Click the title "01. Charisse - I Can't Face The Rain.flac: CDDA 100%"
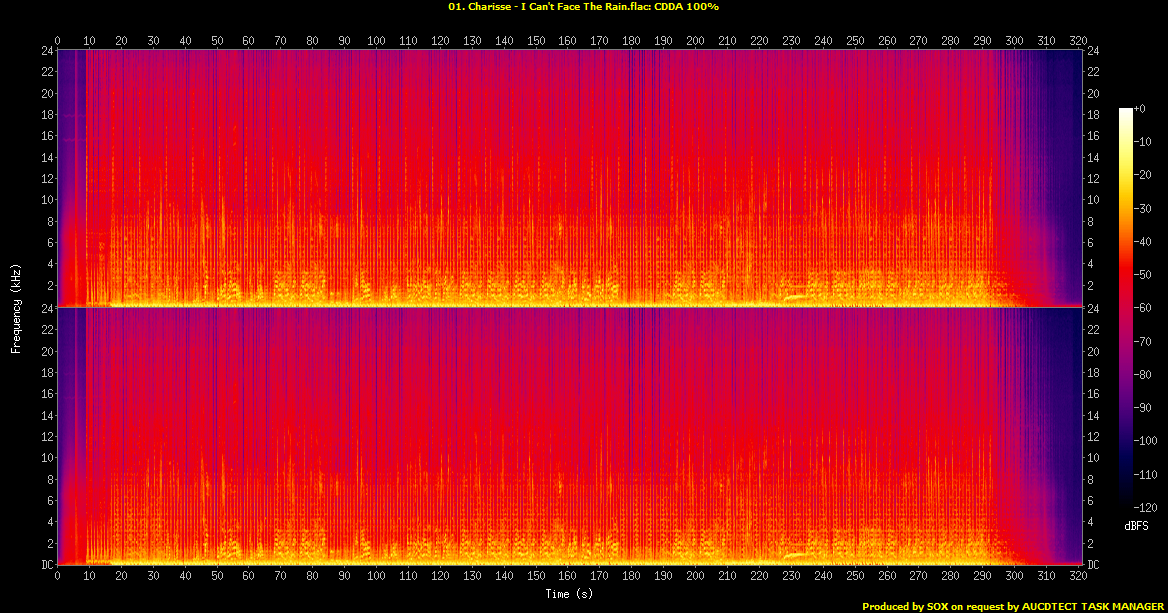The height and width of the screenshot is (613, 1168). point(583,7)
